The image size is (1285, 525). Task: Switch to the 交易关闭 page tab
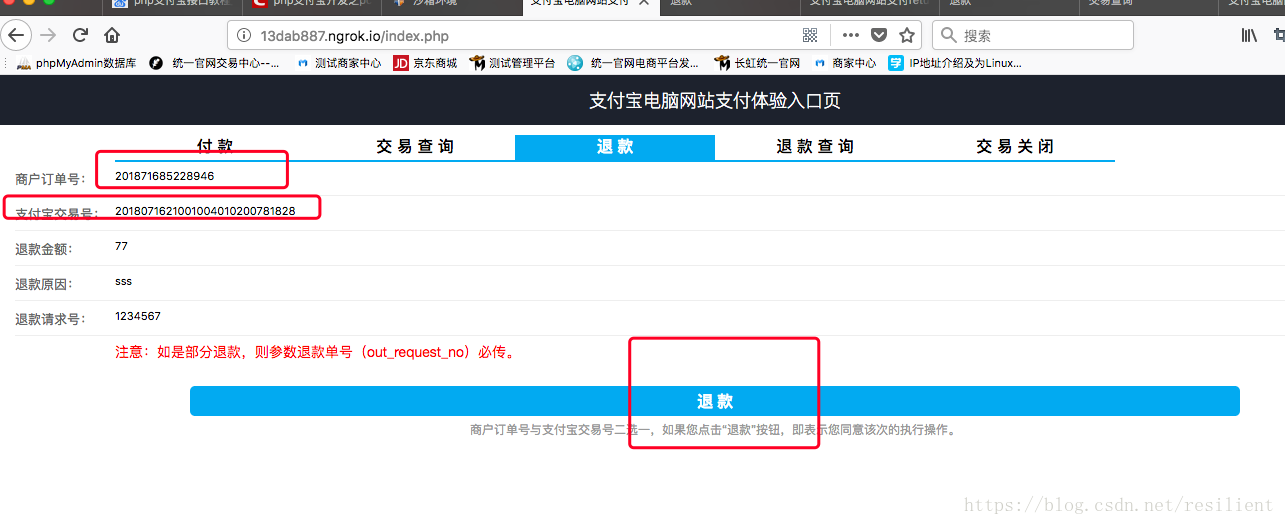pos(1015,146)
